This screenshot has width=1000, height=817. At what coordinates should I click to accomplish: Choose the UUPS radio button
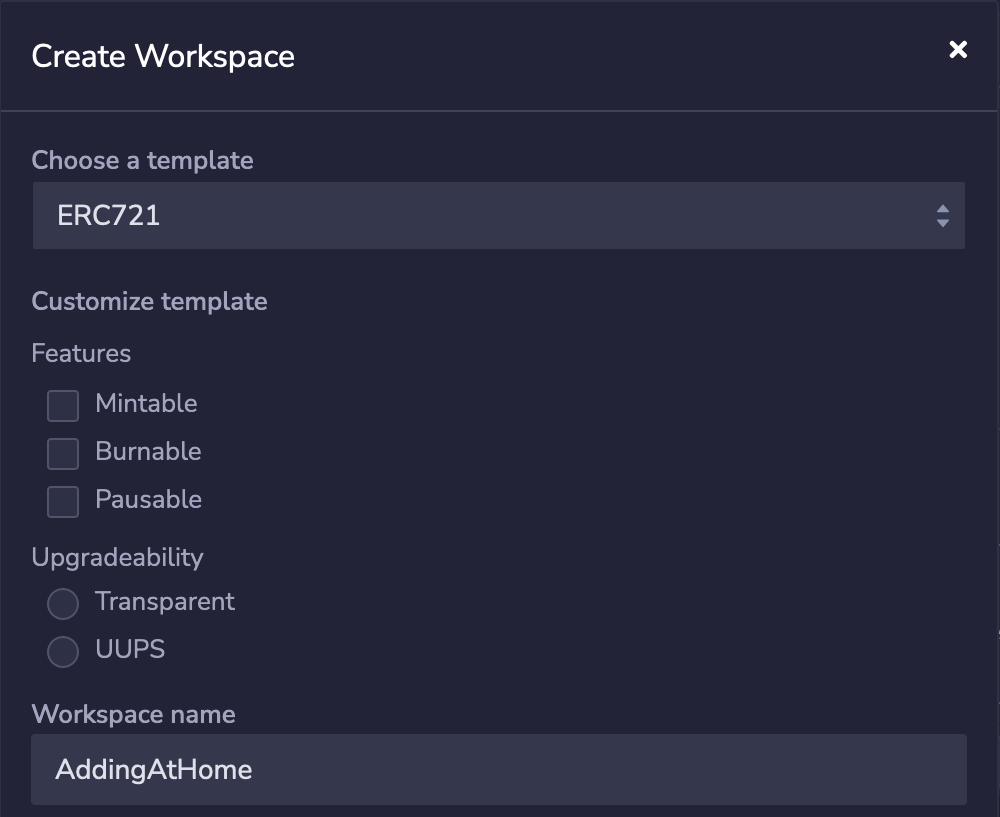pyautogui.click(x=63, y=652)
